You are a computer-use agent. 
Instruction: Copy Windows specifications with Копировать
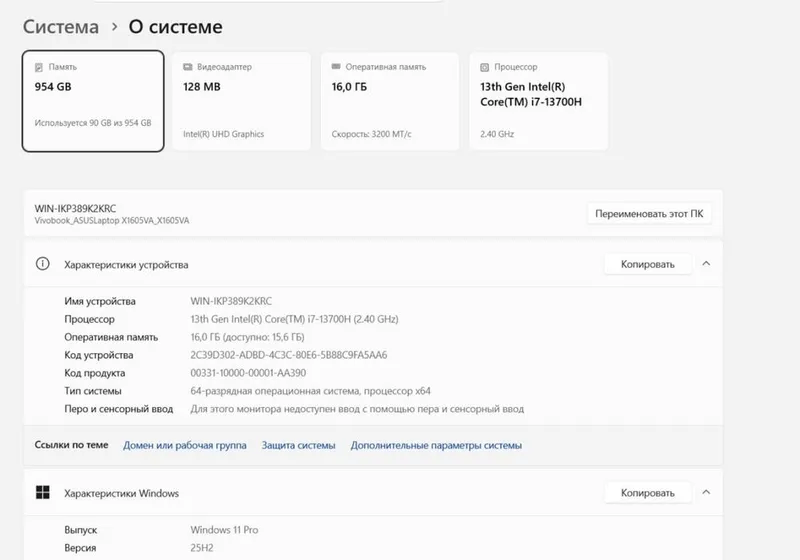coord(647,493)
